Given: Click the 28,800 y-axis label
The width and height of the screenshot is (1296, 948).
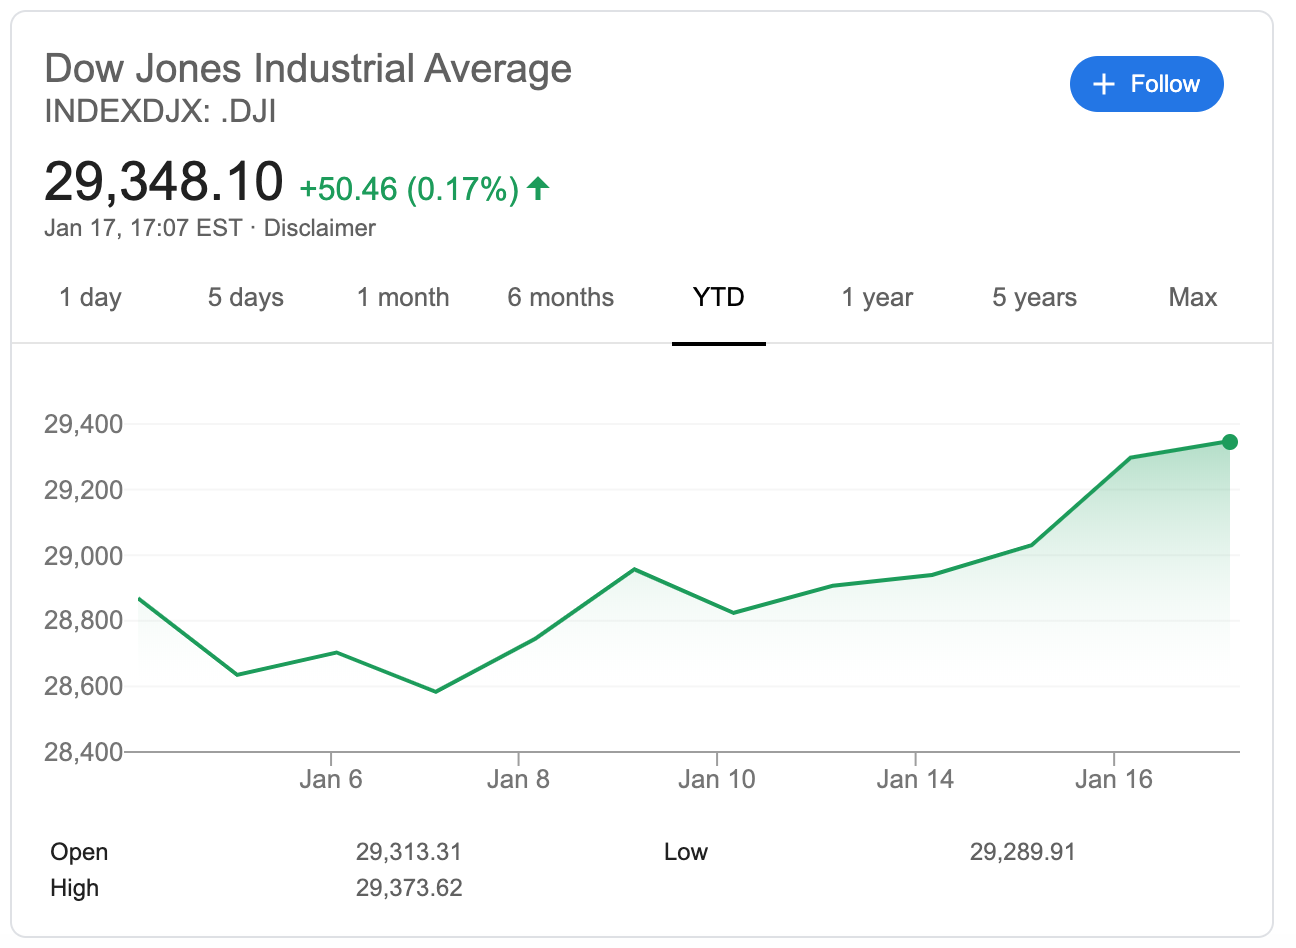Looking at the screenshot, I should click(84, 620).
